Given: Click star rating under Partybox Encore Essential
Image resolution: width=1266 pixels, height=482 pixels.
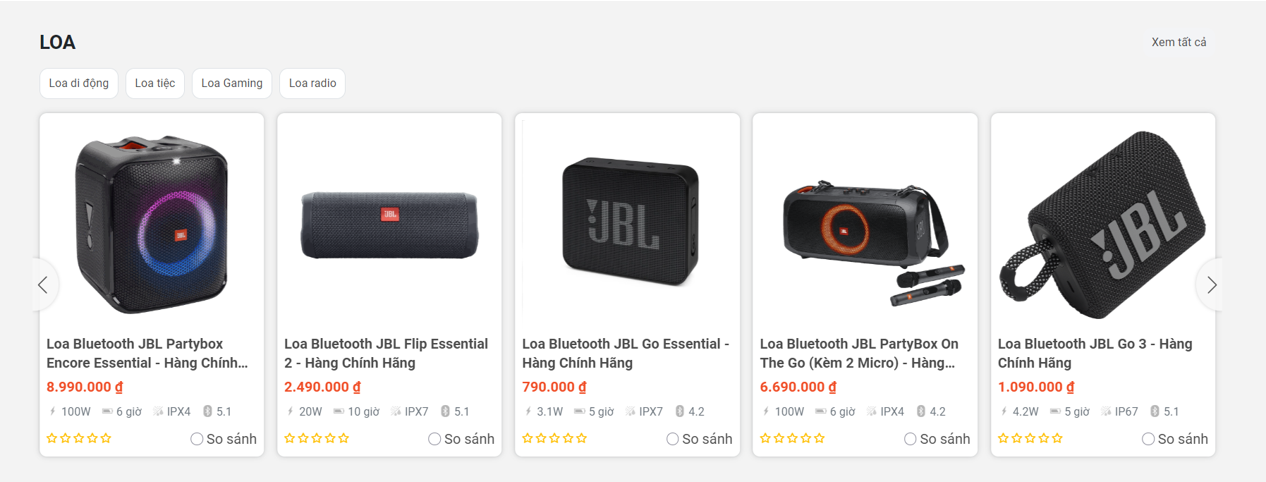Looking at the screenshot, I should pos(79,438).
